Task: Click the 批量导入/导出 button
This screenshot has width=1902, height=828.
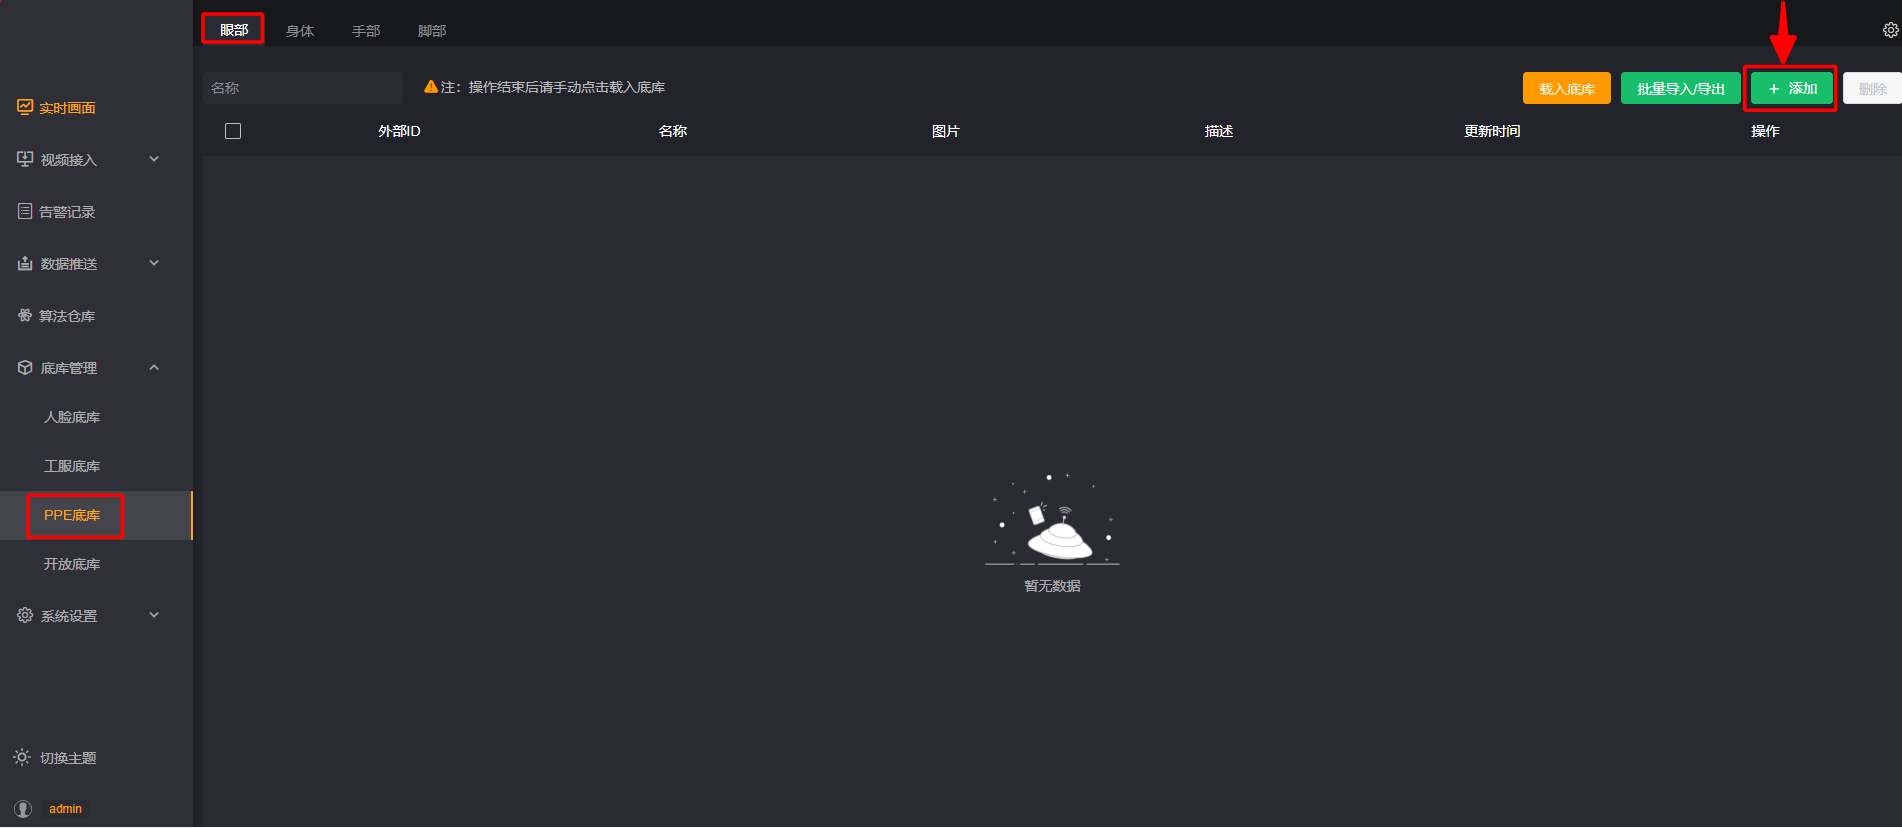Action: (1680, 88)
